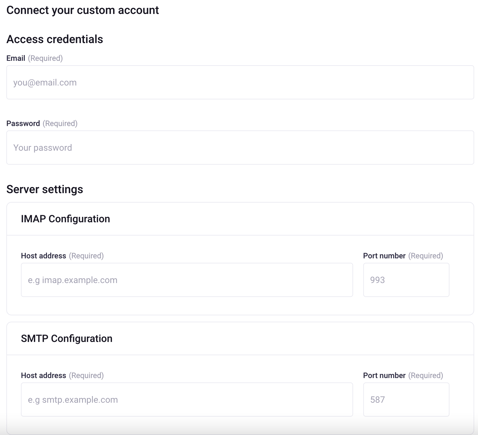Select the SMTP host address field
The height and width of the screenshot is (435, 478).
pyautogui.click(x=187, y=399)
